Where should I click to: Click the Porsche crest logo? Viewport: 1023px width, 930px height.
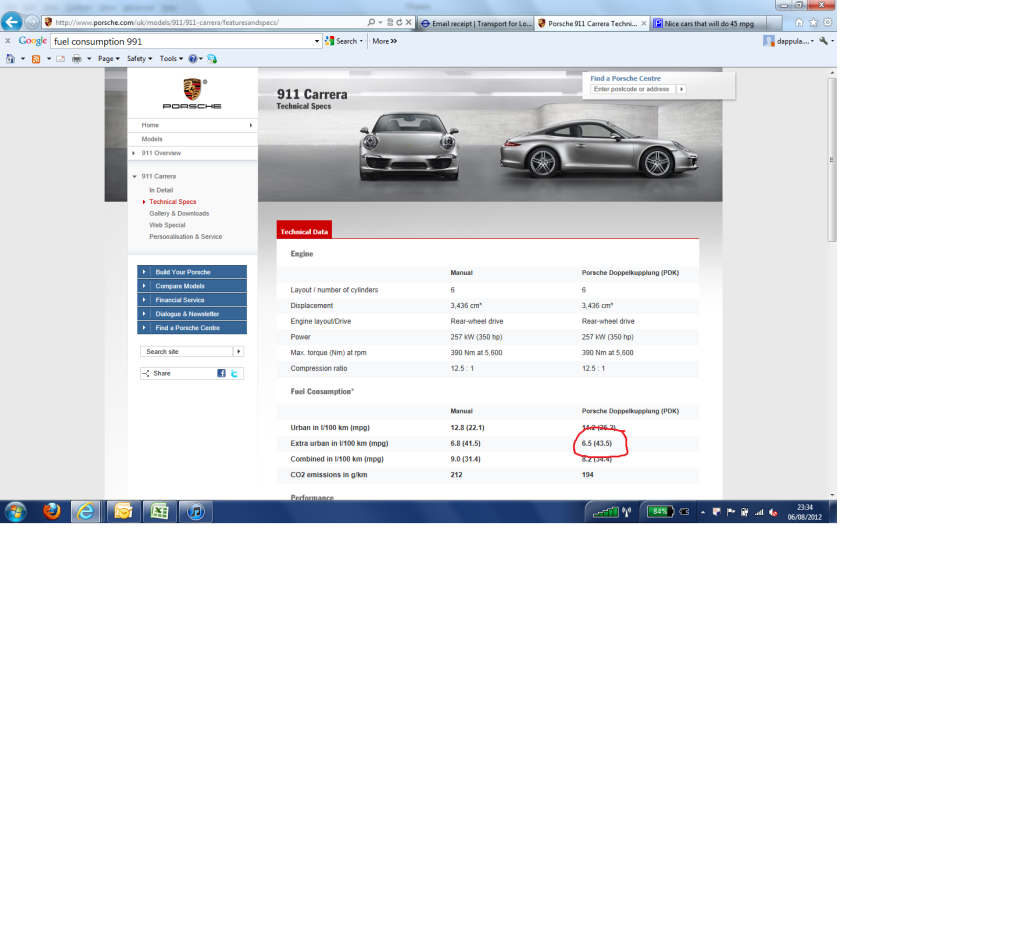coord(192,89)
